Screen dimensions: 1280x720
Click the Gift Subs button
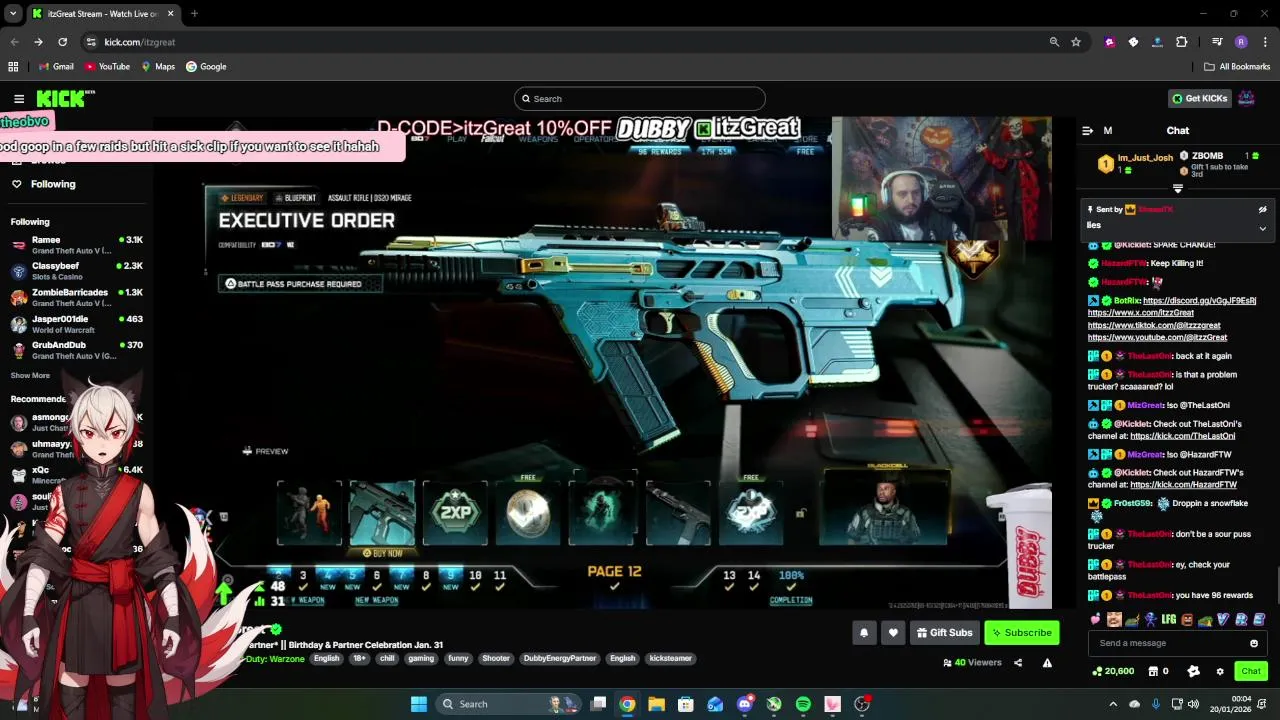click(943, 633)
